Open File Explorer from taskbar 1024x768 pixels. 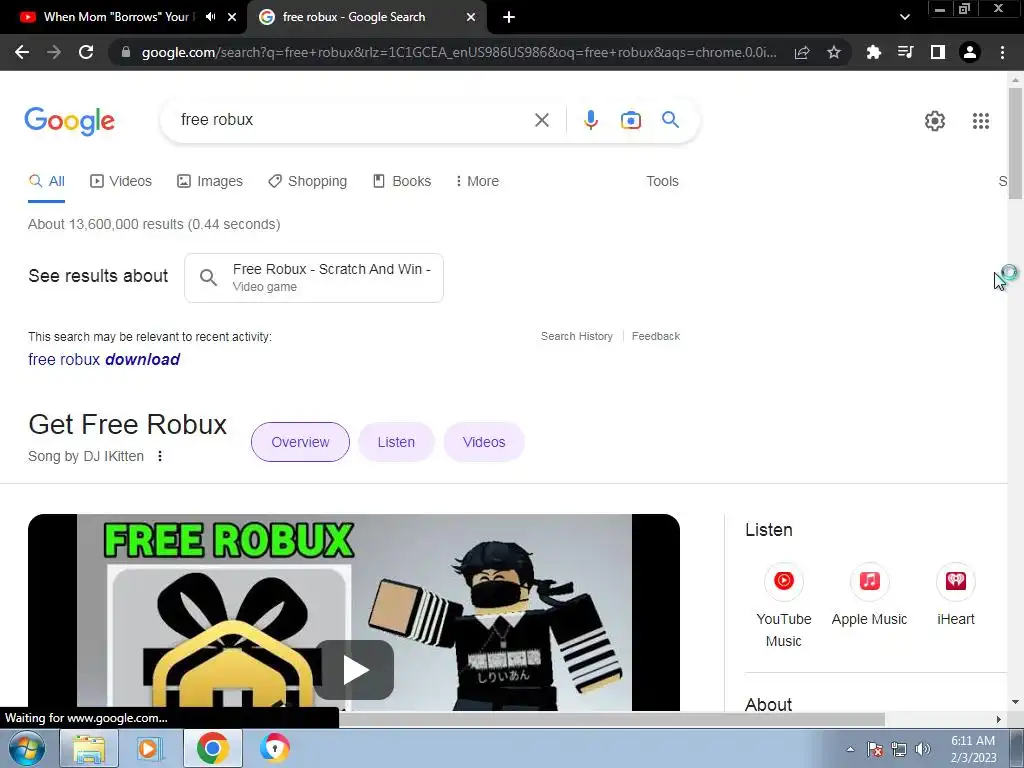coord(89,748)
